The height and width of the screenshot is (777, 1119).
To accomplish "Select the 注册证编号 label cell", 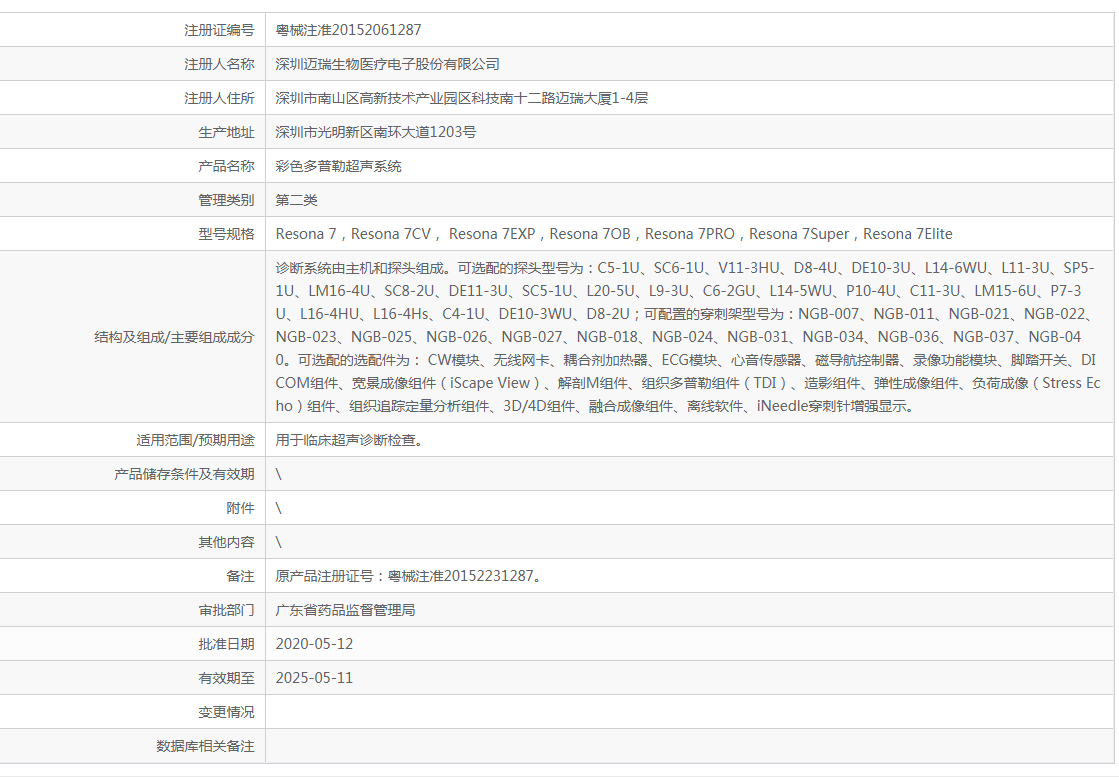I will point(219,30).
